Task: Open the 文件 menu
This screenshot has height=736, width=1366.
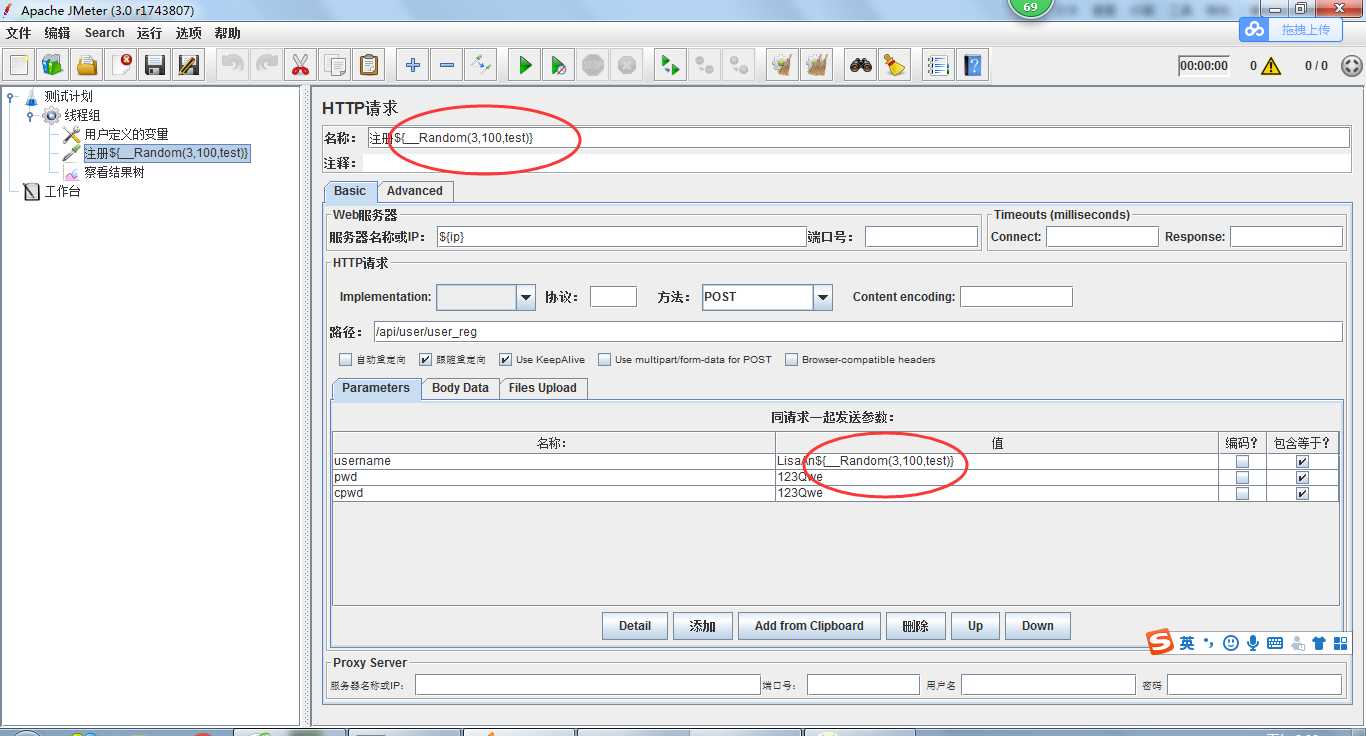Action: [x=18, y=33]
